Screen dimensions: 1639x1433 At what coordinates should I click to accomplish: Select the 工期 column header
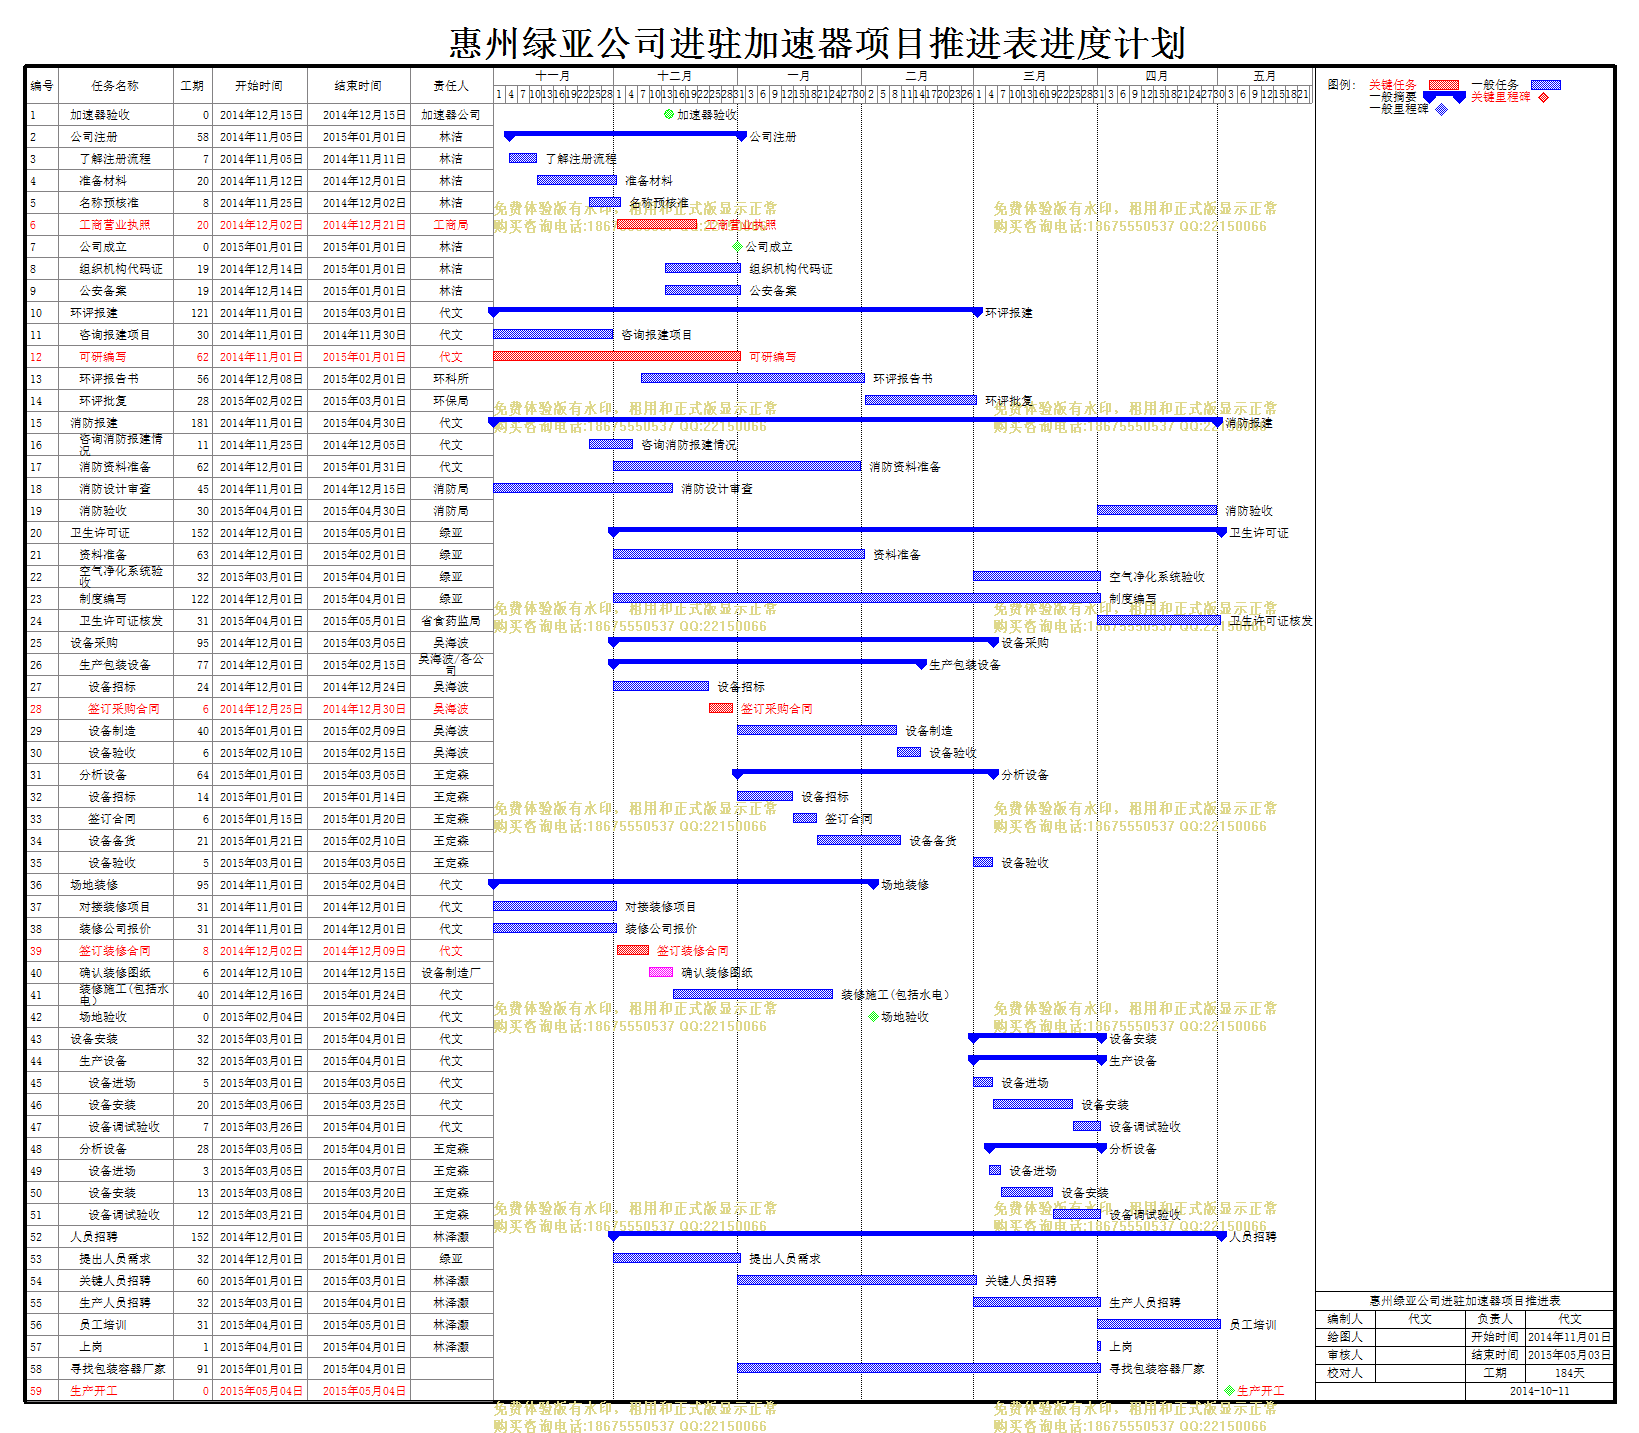coord(192,86)
